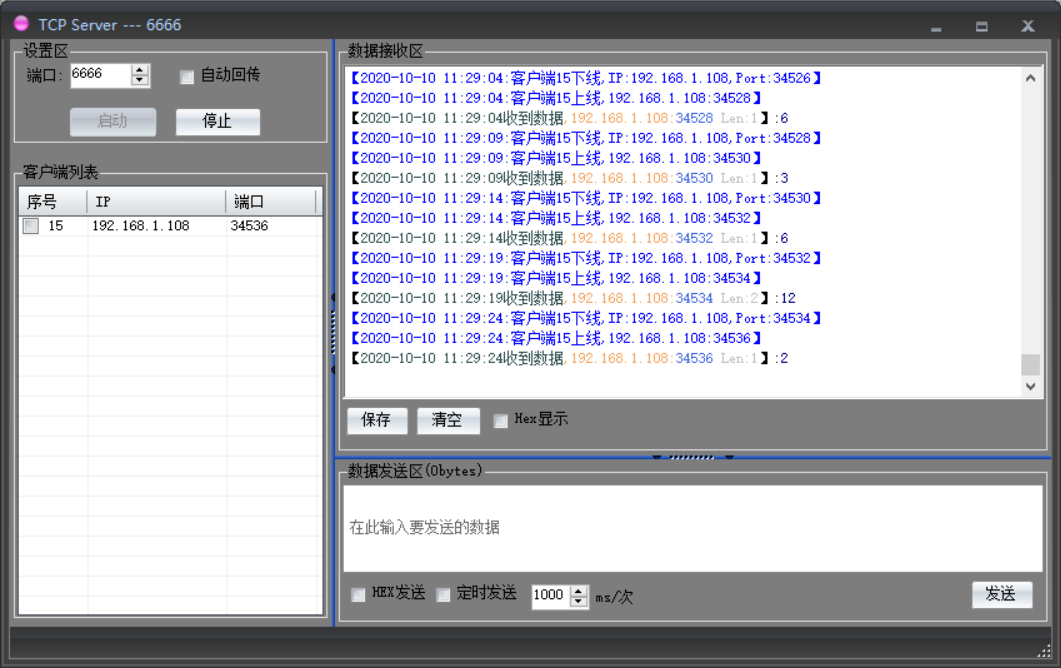Increase send interval with up arrow
The width and height of the screenshot is (1061, 668).
579,591
